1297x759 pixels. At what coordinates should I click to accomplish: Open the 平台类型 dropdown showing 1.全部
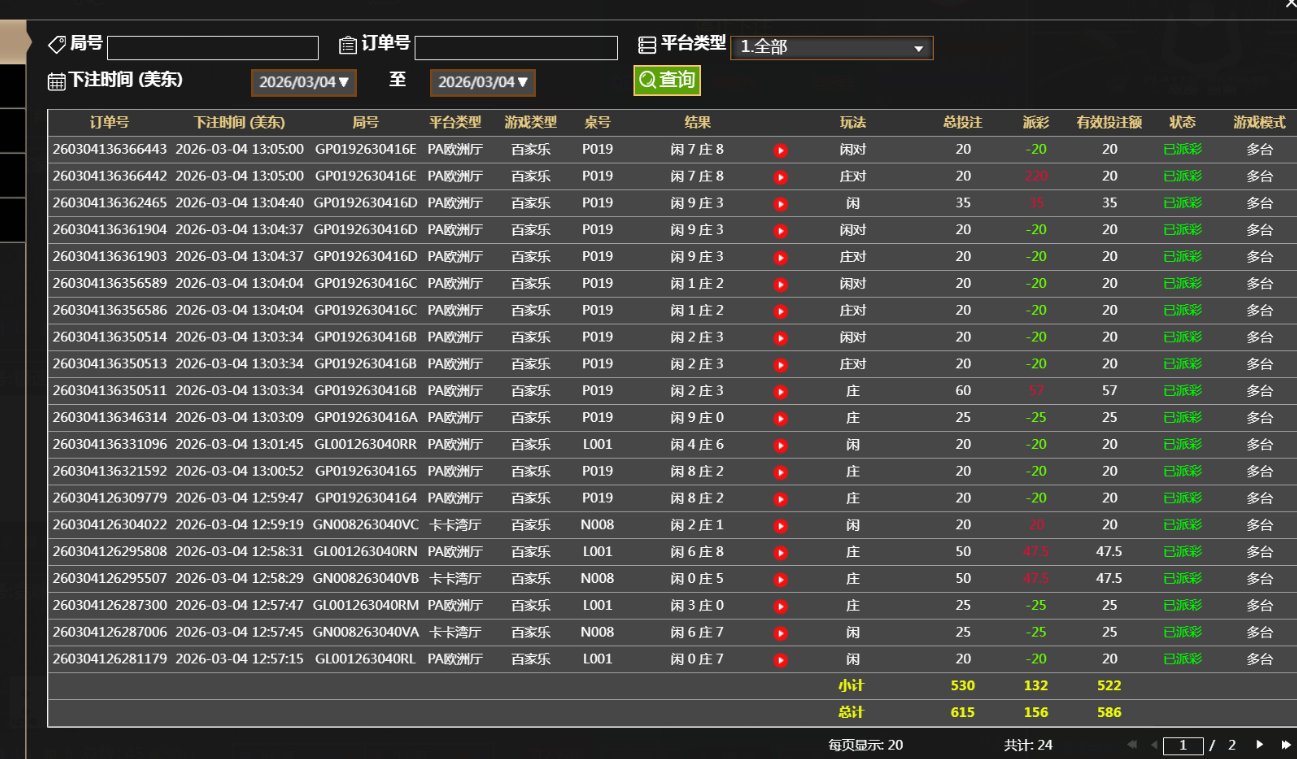(x=831, y=47)
